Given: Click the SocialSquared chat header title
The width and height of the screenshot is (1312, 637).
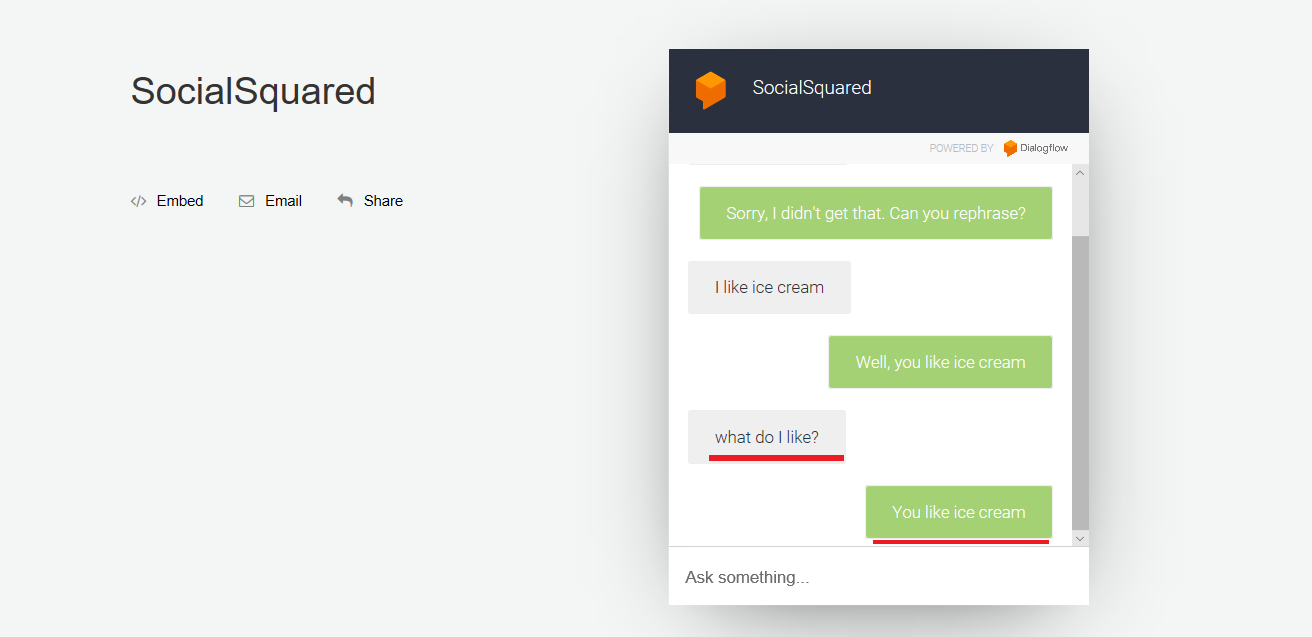Looking at the screenshot, I should (x=811, y=88).
